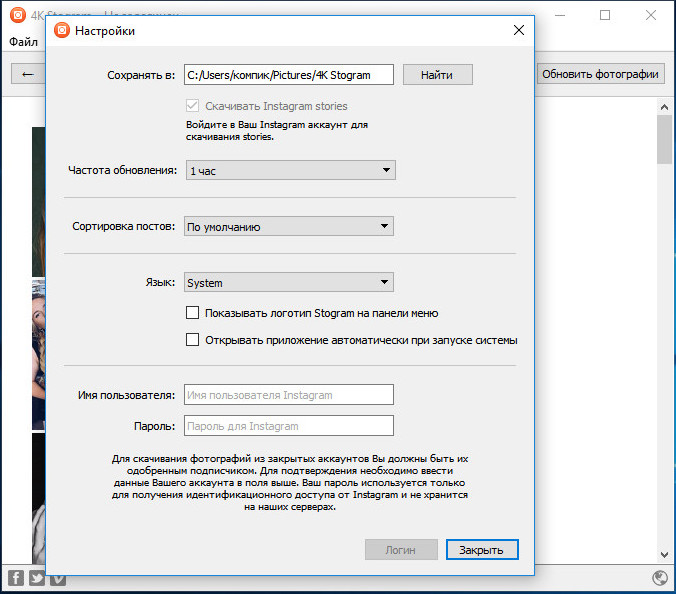676x594 pixels.
Task: Click the Twitter icon in main window footer
Action: (x=37, y=578)
